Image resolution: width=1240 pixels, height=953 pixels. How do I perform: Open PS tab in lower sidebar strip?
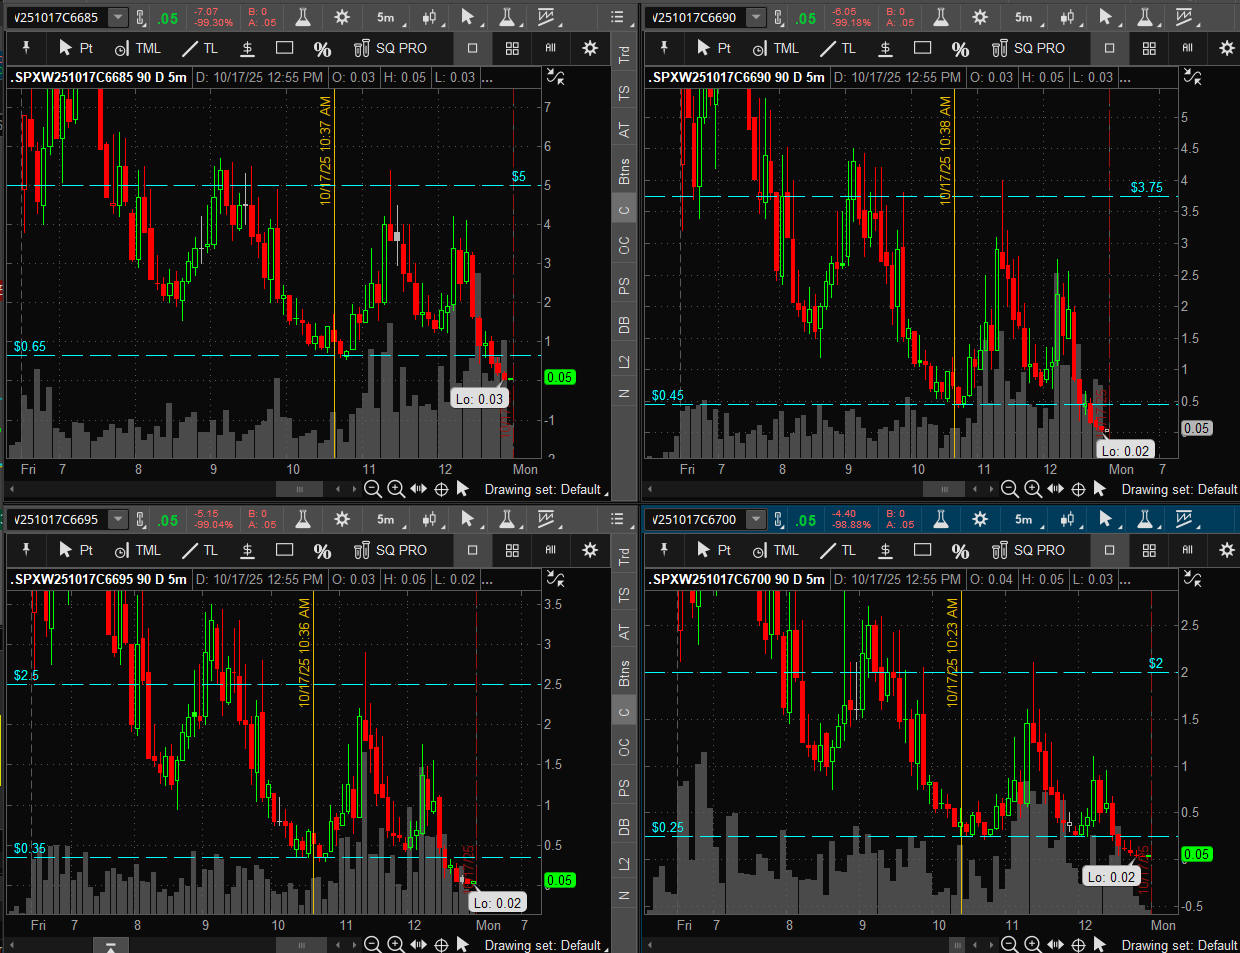point(624,788)
